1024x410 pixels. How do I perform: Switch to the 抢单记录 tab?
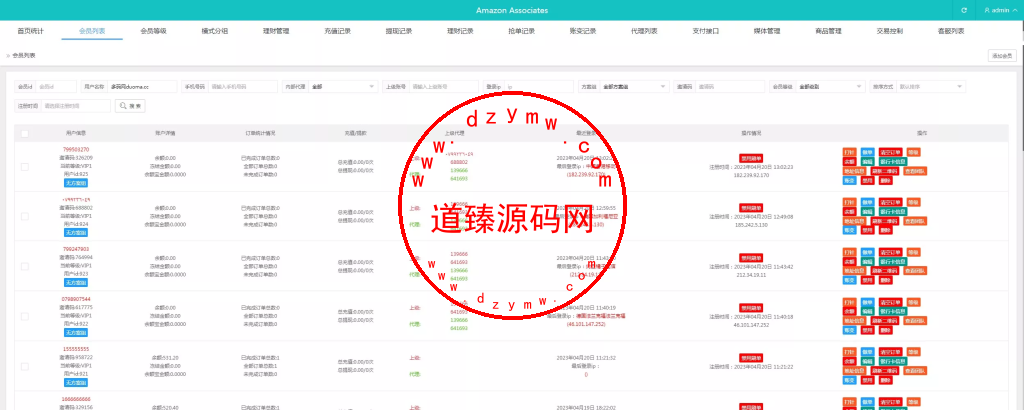(x=521, y=31)
